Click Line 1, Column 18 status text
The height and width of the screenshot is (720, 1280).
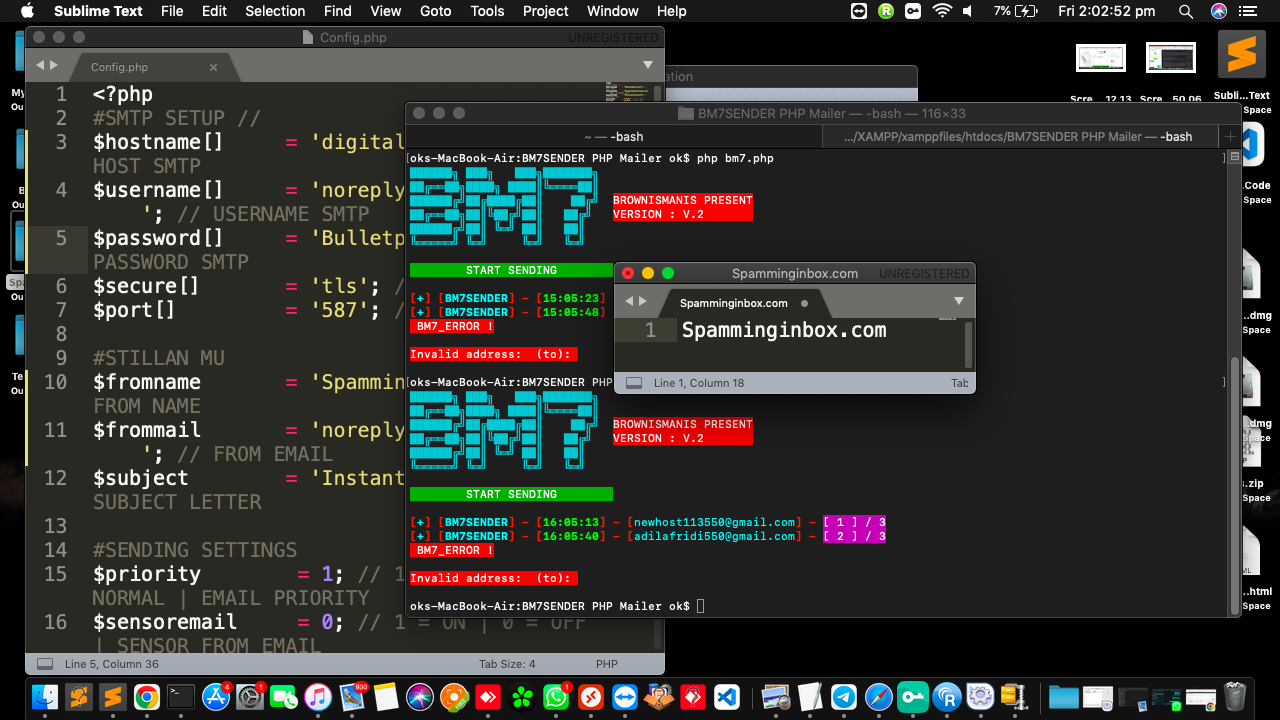pyautogui.click(x=700, y=383)
